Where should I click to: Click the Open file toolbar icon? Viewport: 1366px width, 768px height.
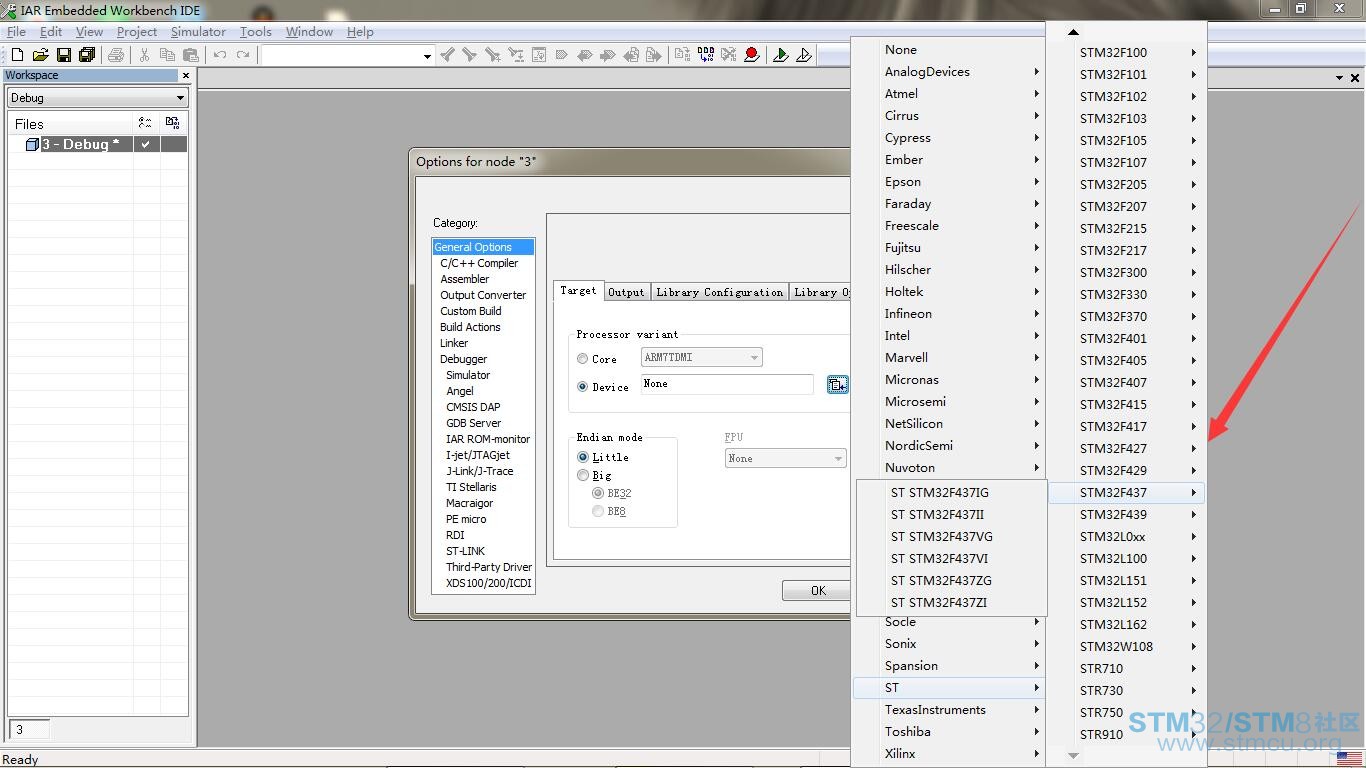(x=40, y=55)
